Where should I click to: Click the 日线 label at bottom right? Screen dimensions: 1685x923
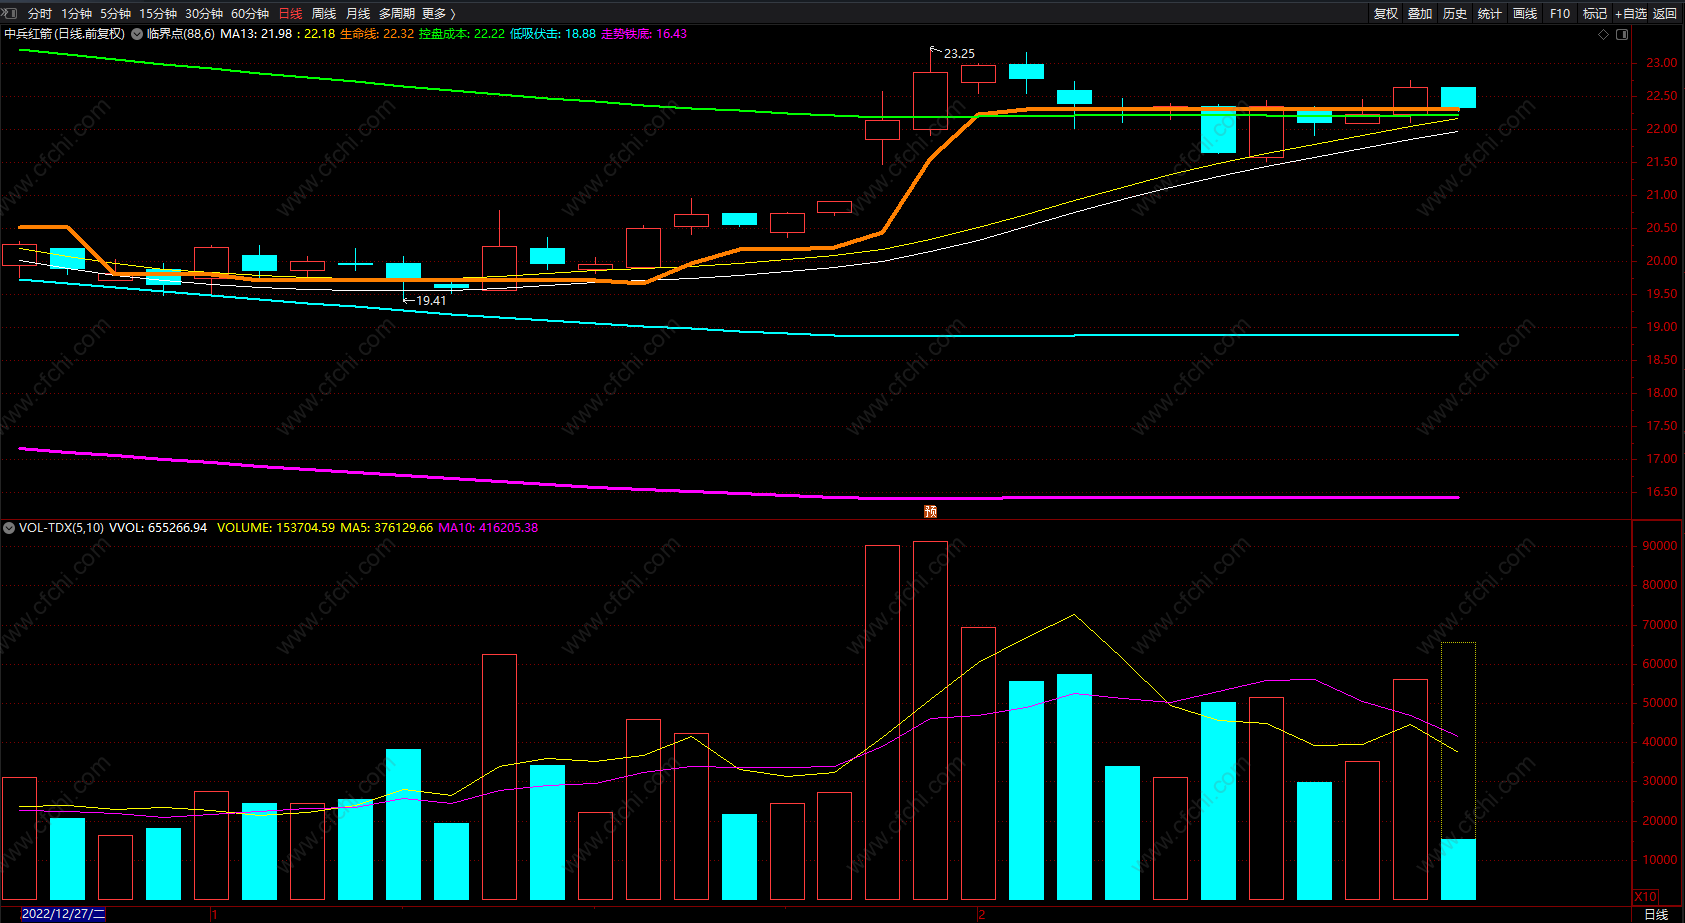[x=1656, y=914]
